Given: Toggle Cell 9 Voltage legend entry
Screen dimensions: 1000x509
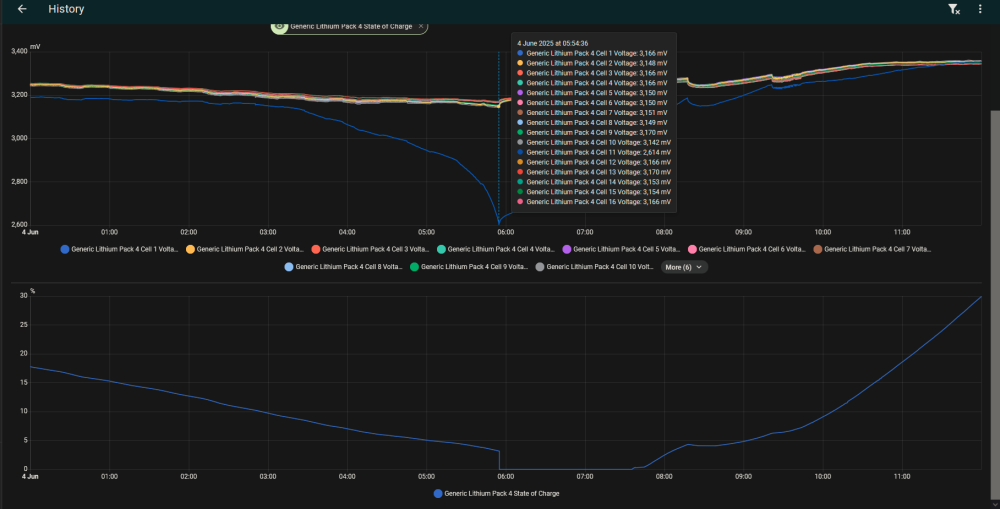Looking at the screenshot, I should point(469,267).
